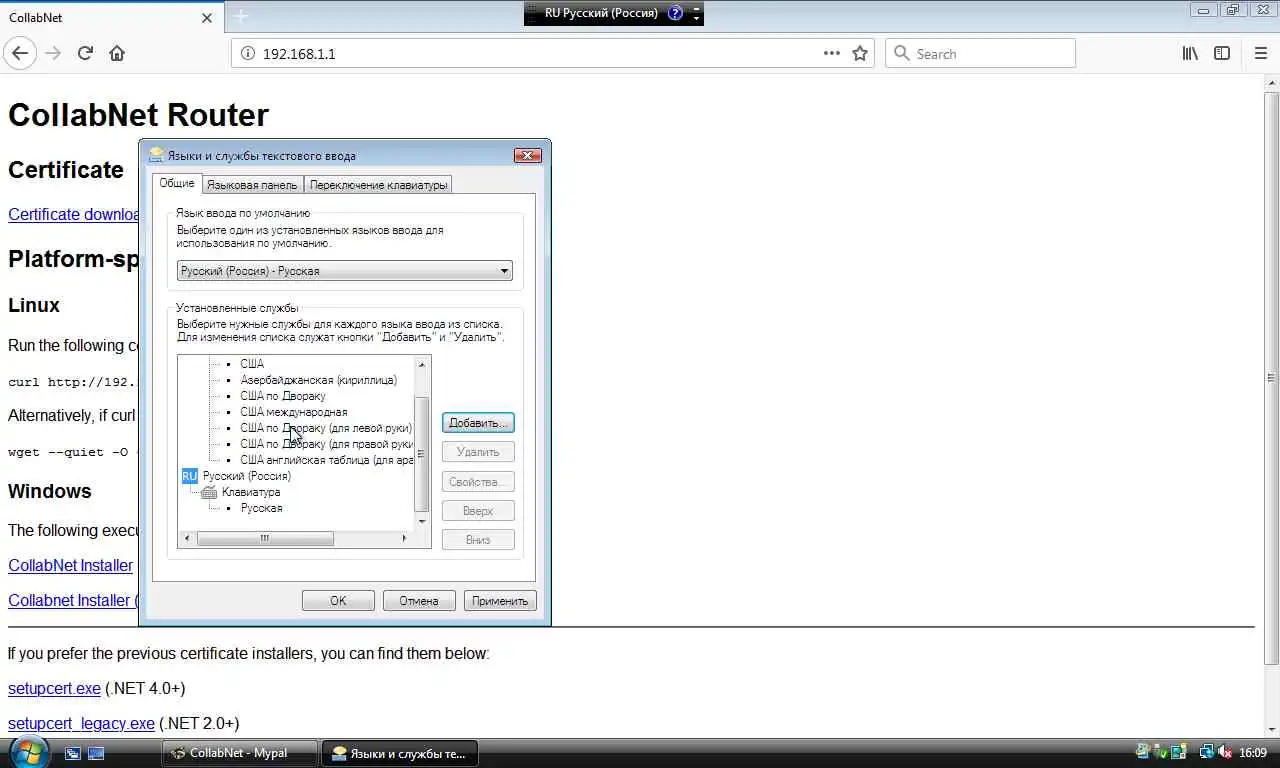Viewport: 1280px width, 768px height.
Task: Click RU Русский (Россия) language indicator
Action: point(601,13)
